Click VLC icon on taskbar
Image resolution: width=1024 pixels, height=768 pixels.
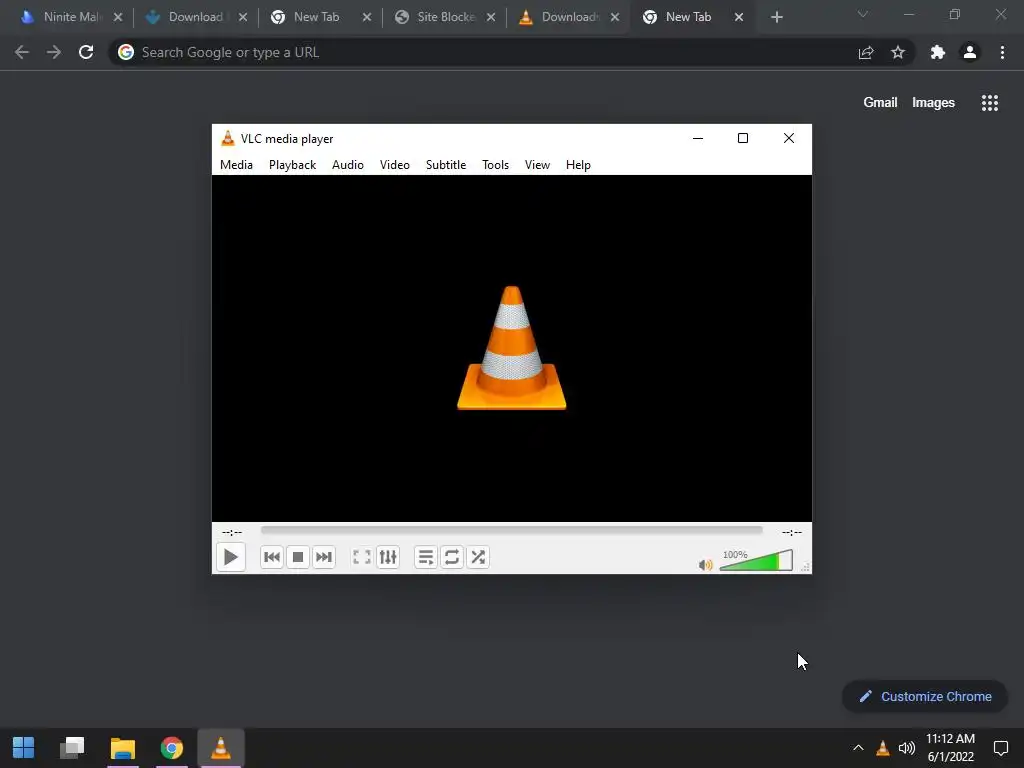pyautogui.click(x=221, y=748)
